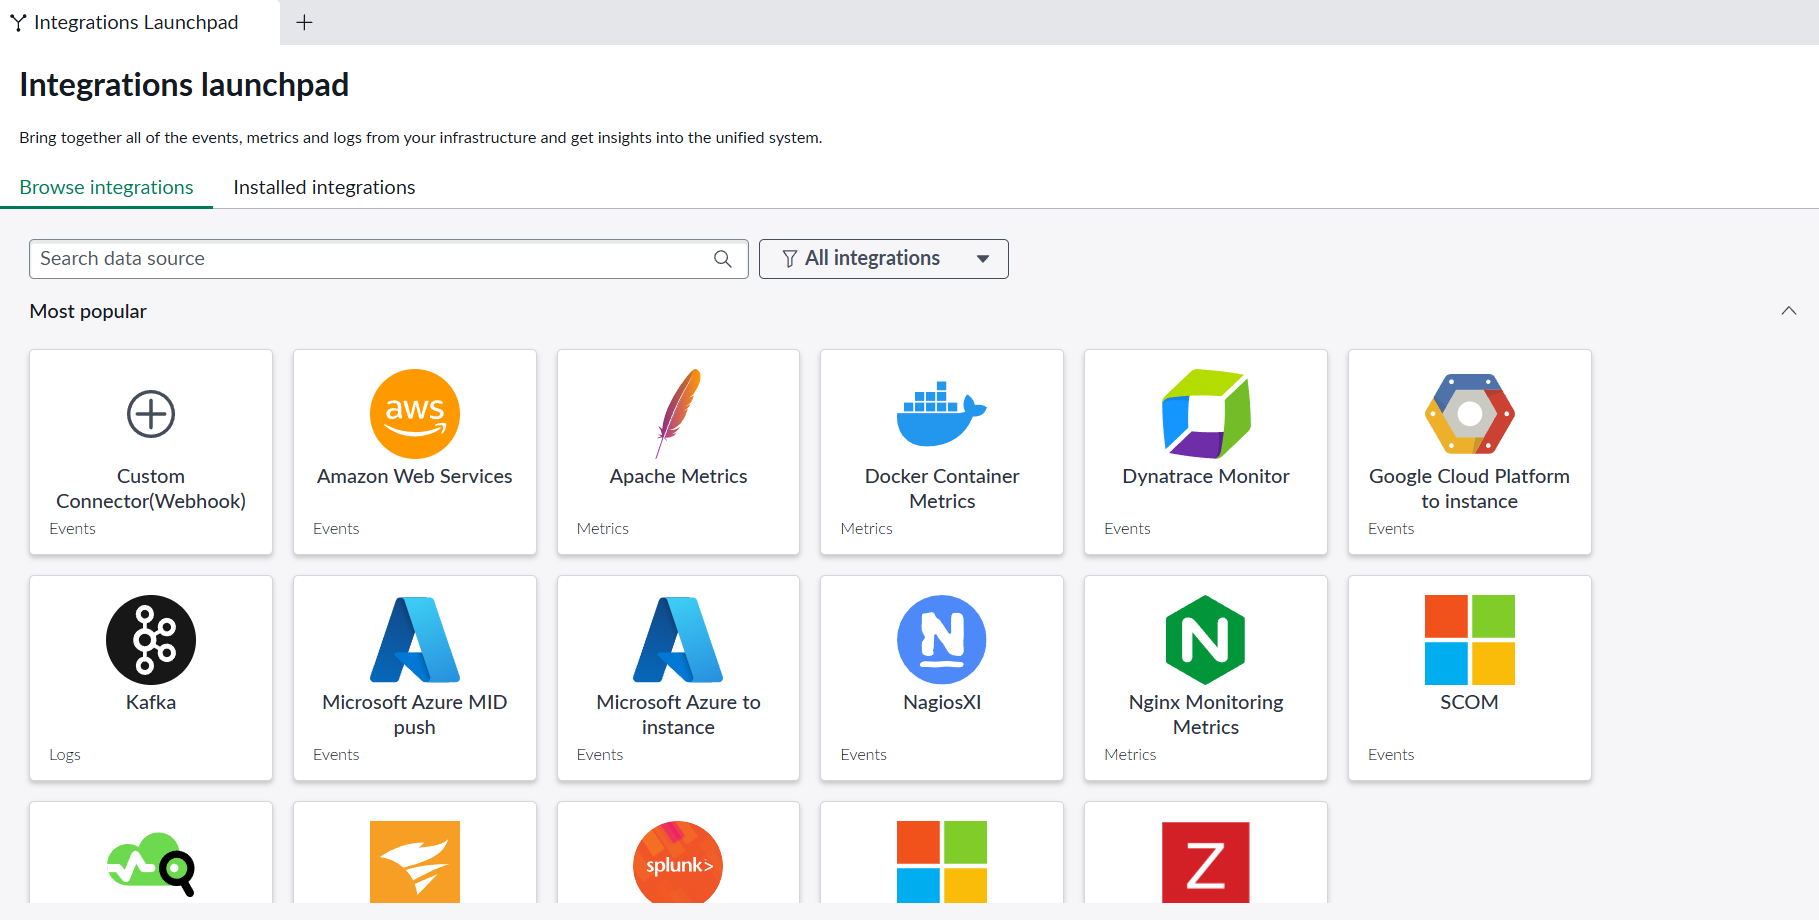The width and height of the screenshot is (1819, 920).
Task: Open Dynatrace Monitor card title
Action: (x=1206, y=477)
